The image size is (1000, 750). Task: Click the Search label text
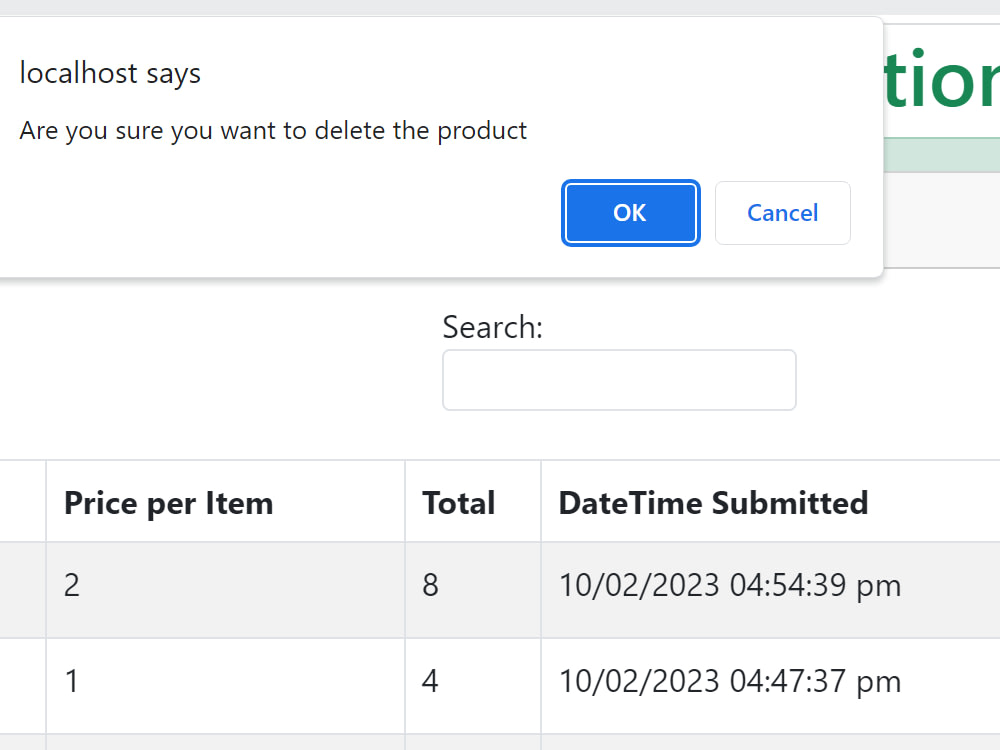point(492,327)
